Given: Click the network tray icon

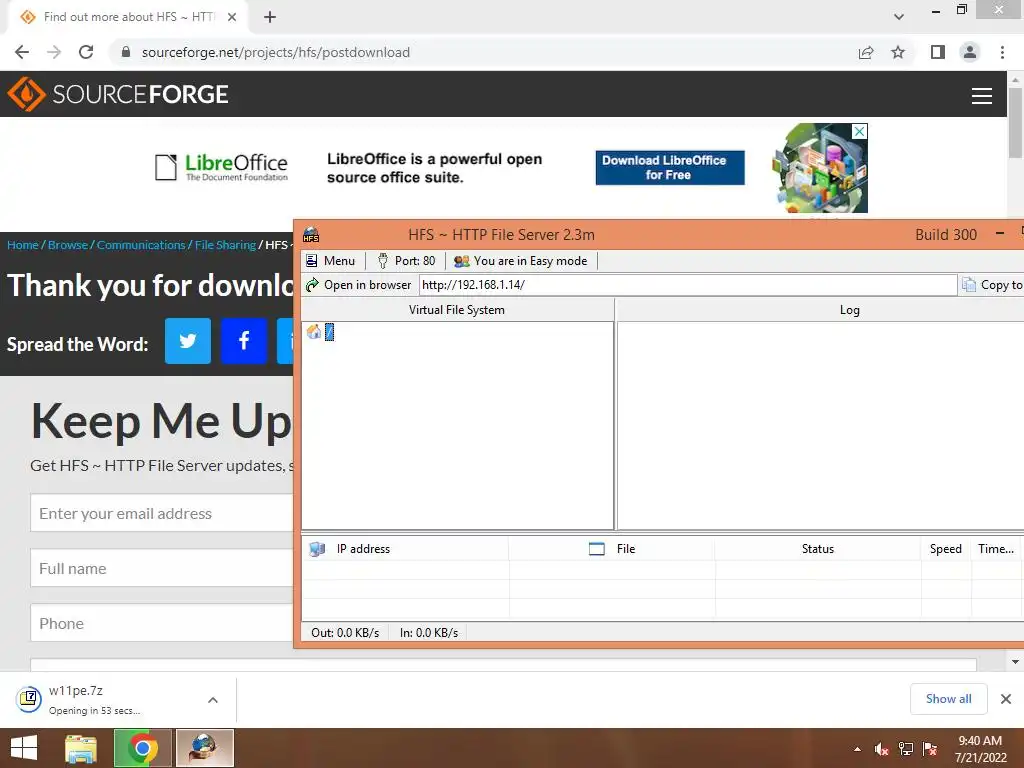Looking at the screenshot, I should click(x=906, y=749).
